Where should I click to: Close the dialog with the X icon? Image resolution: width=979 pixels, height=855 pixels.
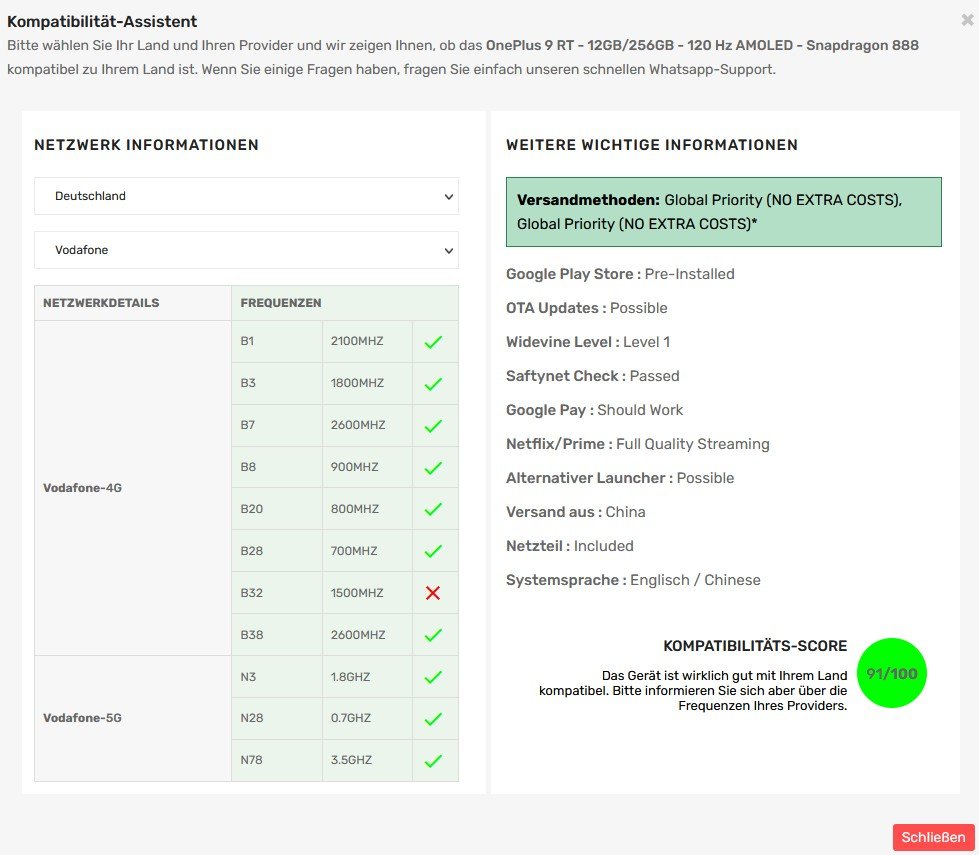[967, 21]
